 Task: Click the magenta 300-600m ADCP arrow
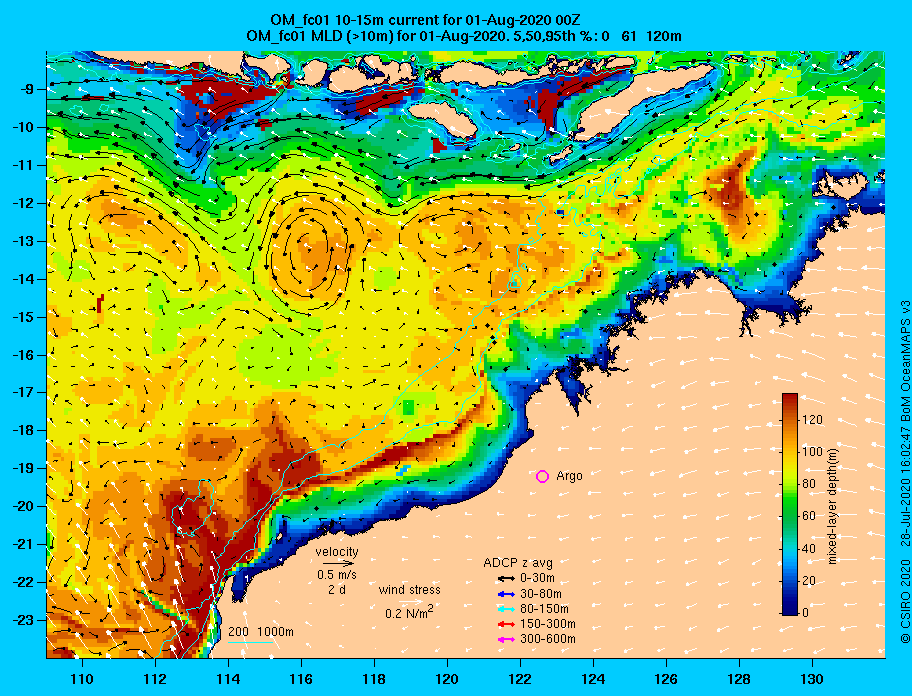click(506, 639)
